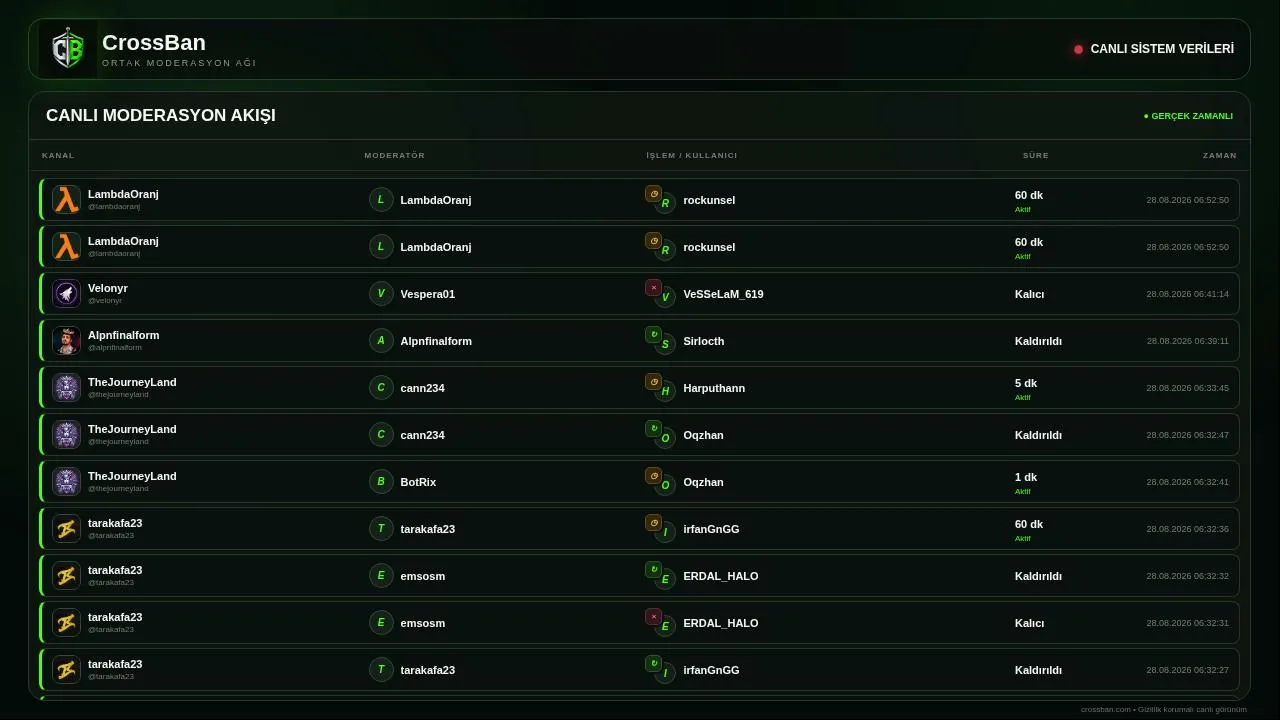1280x720 pixels.
Task: Open the @velonyr channel handle link
Action: point(105,300)
